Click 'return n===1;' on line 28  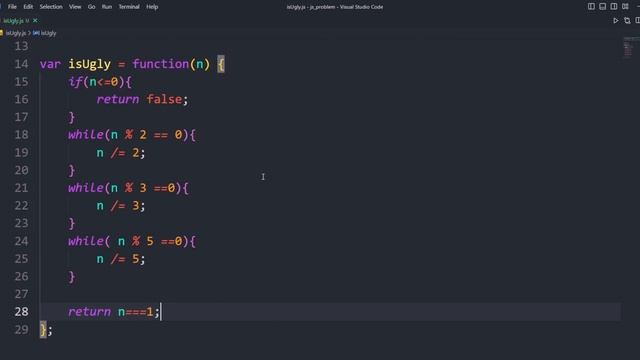[114, 312]
